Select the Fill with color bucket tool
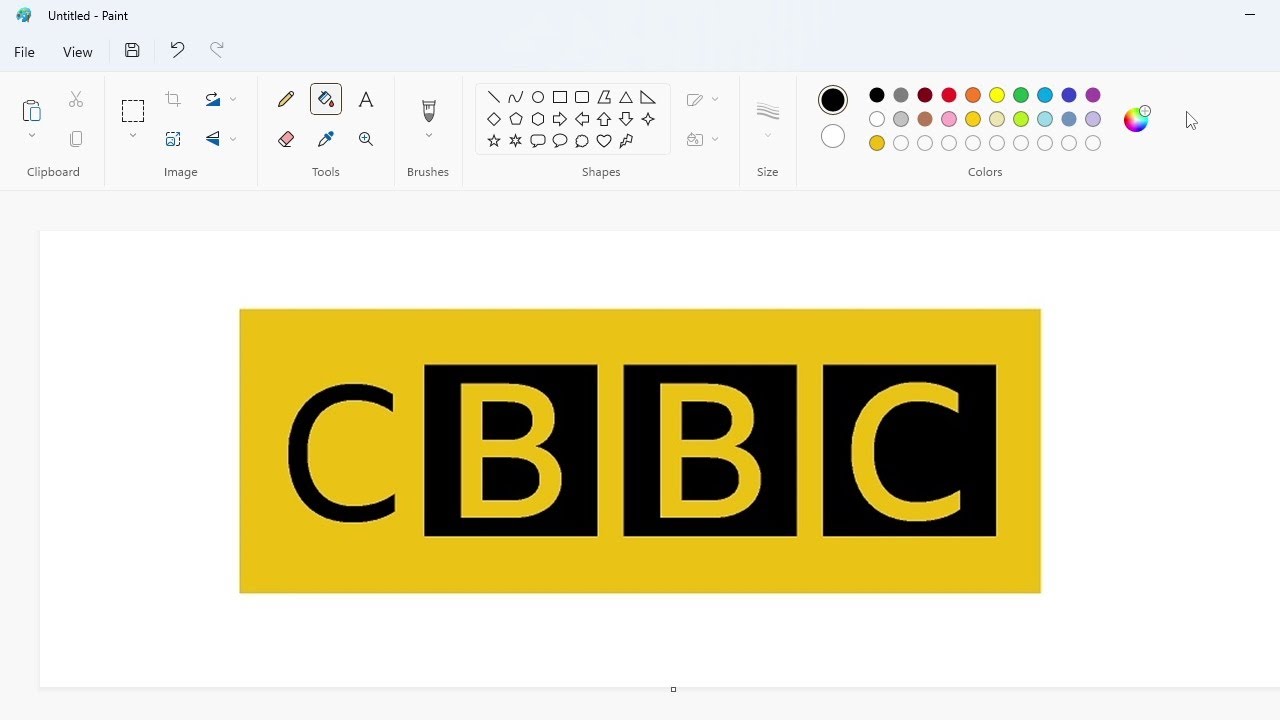This screenshot has width=1280, height=720. (326, 99)
